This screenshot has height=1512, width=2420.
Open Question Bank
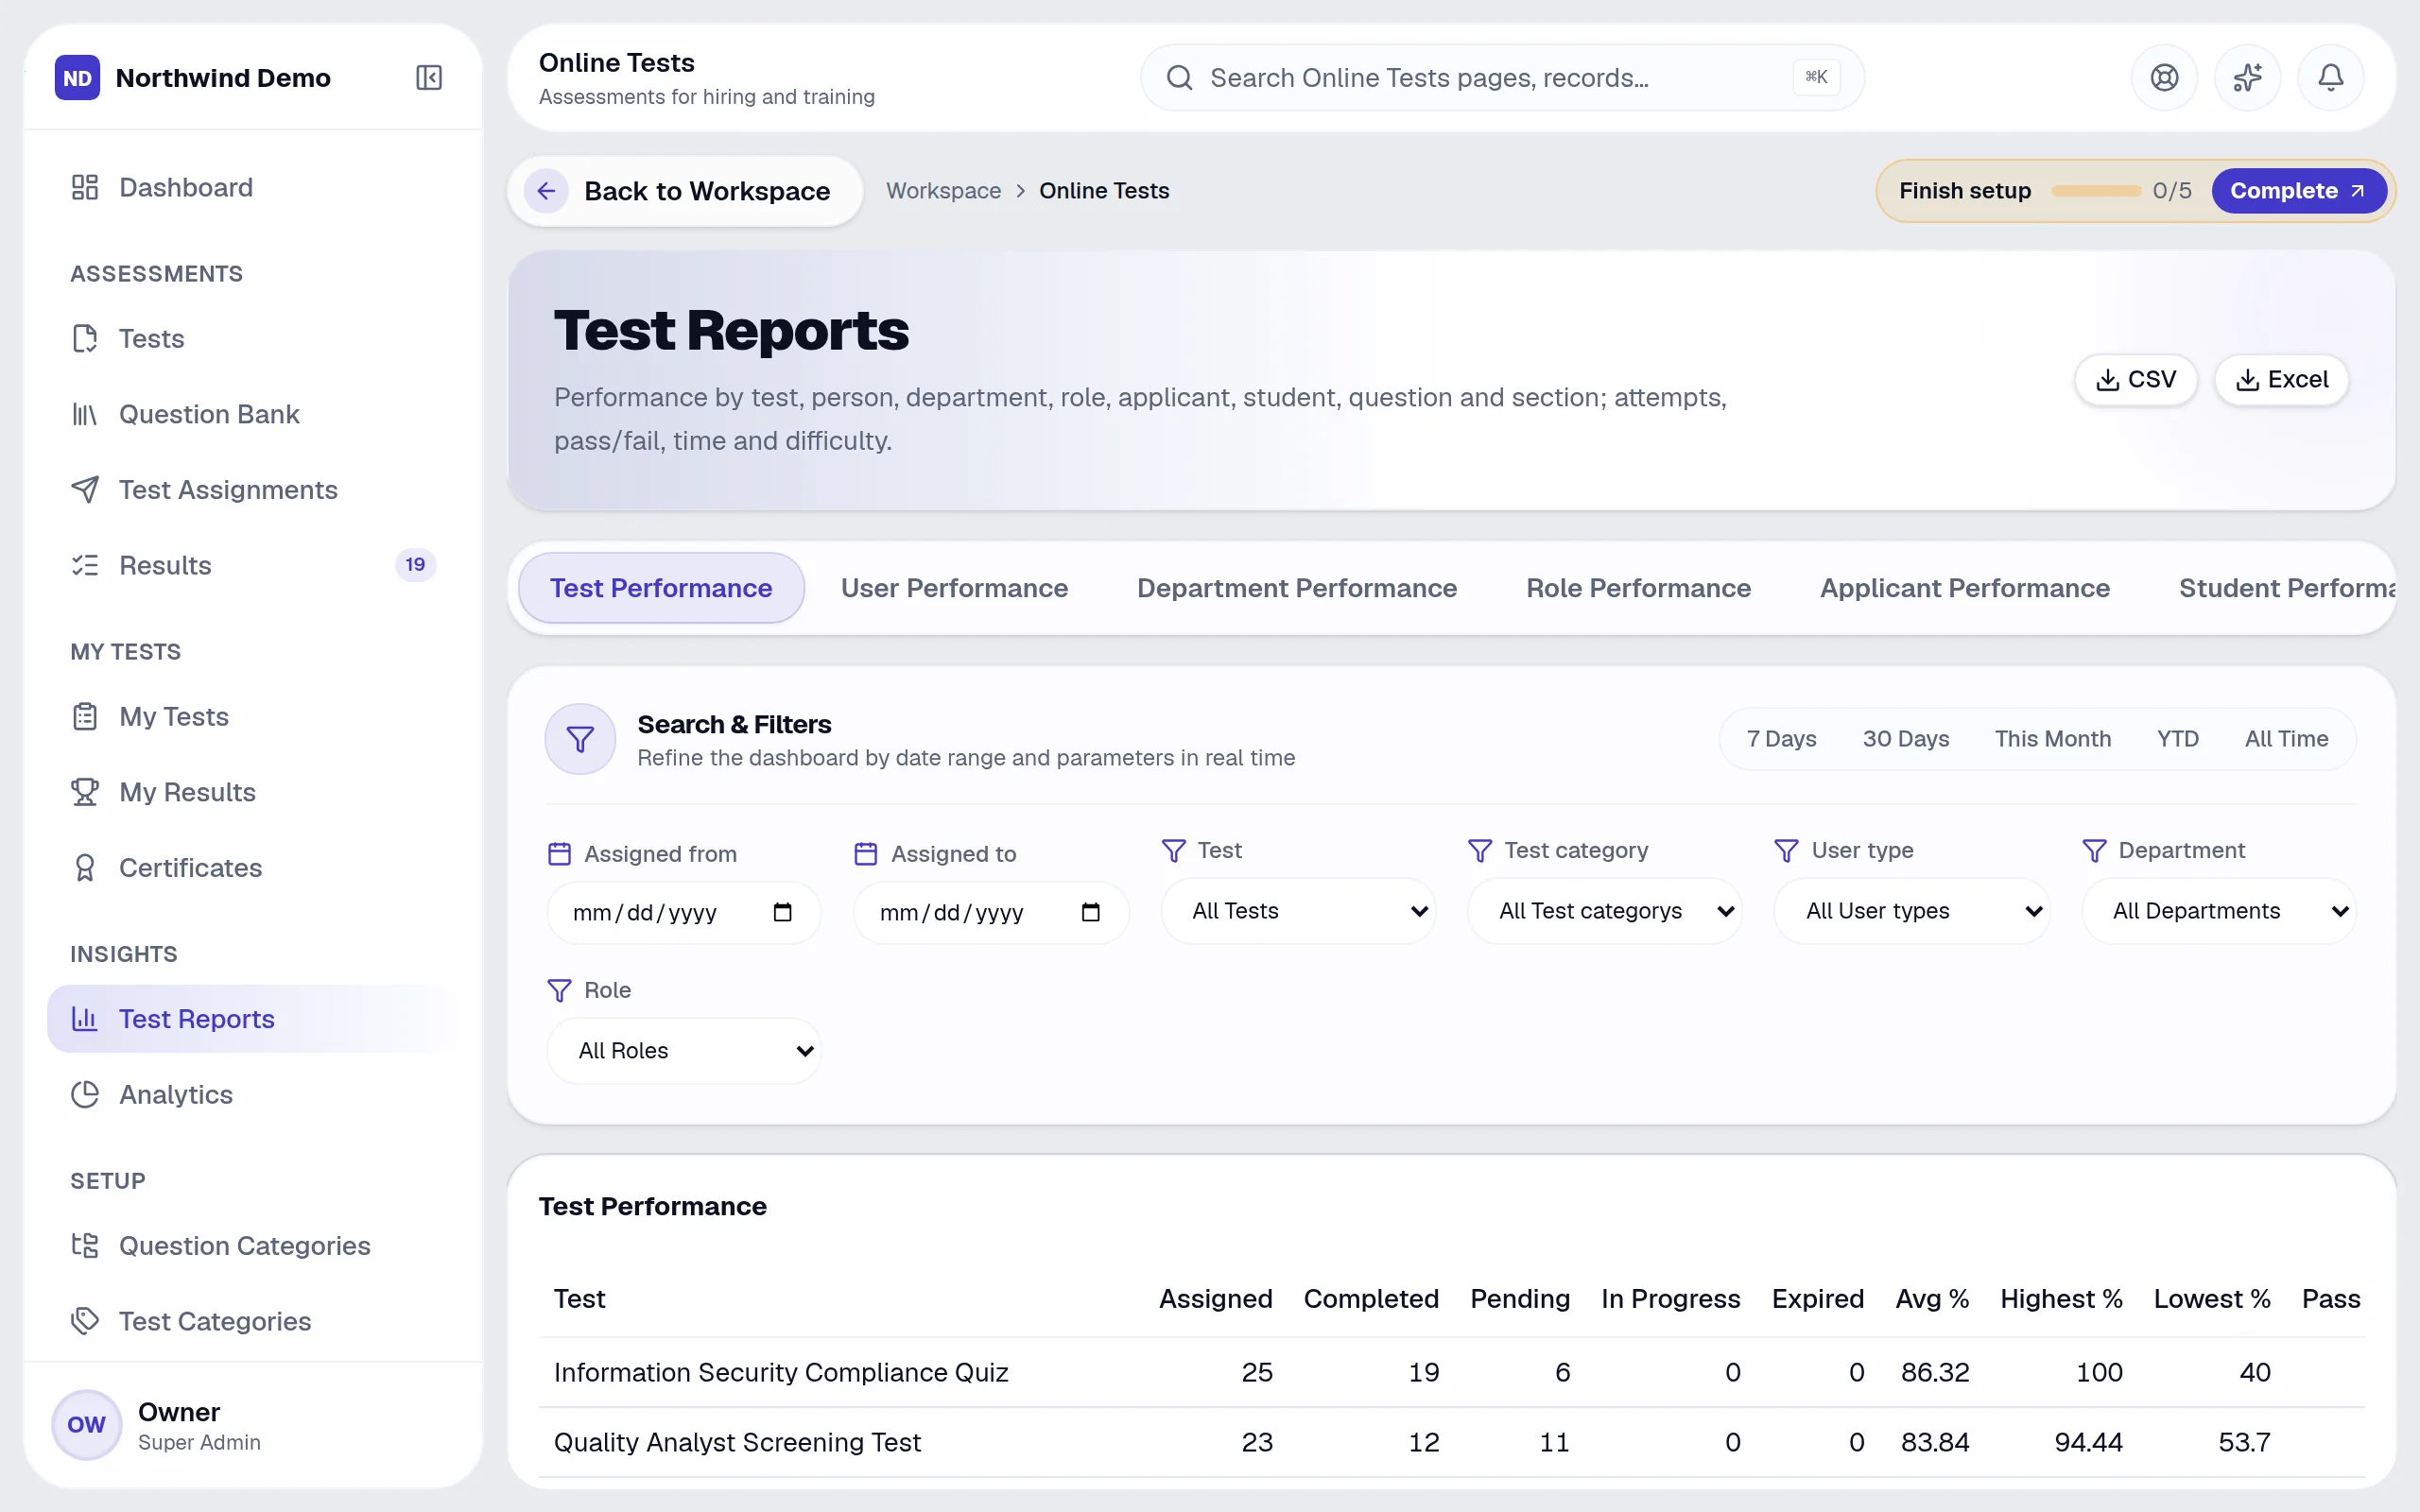point(252,414)
